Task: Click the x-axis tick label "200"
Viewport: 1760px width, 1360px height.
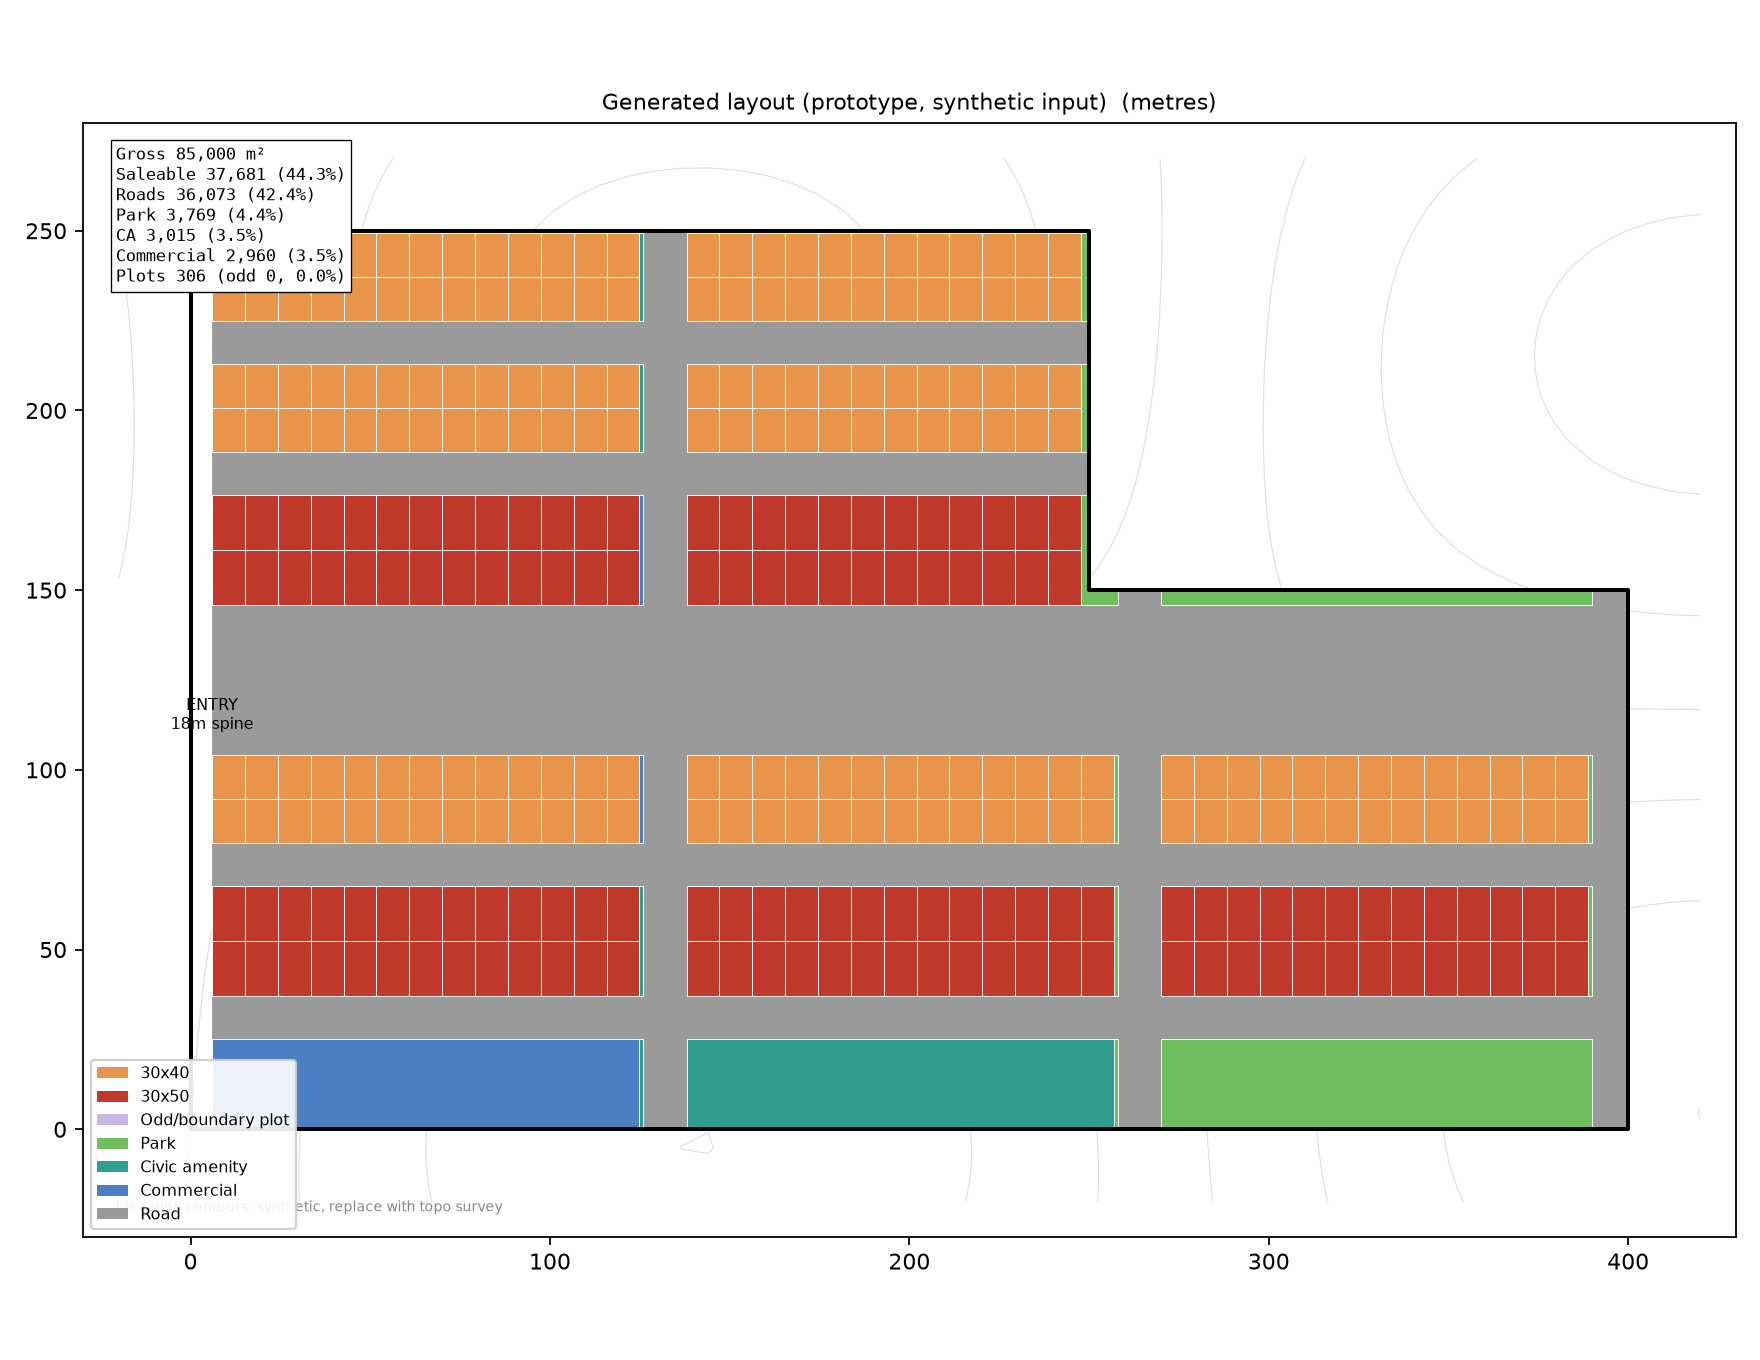Action: [909, 1262]
